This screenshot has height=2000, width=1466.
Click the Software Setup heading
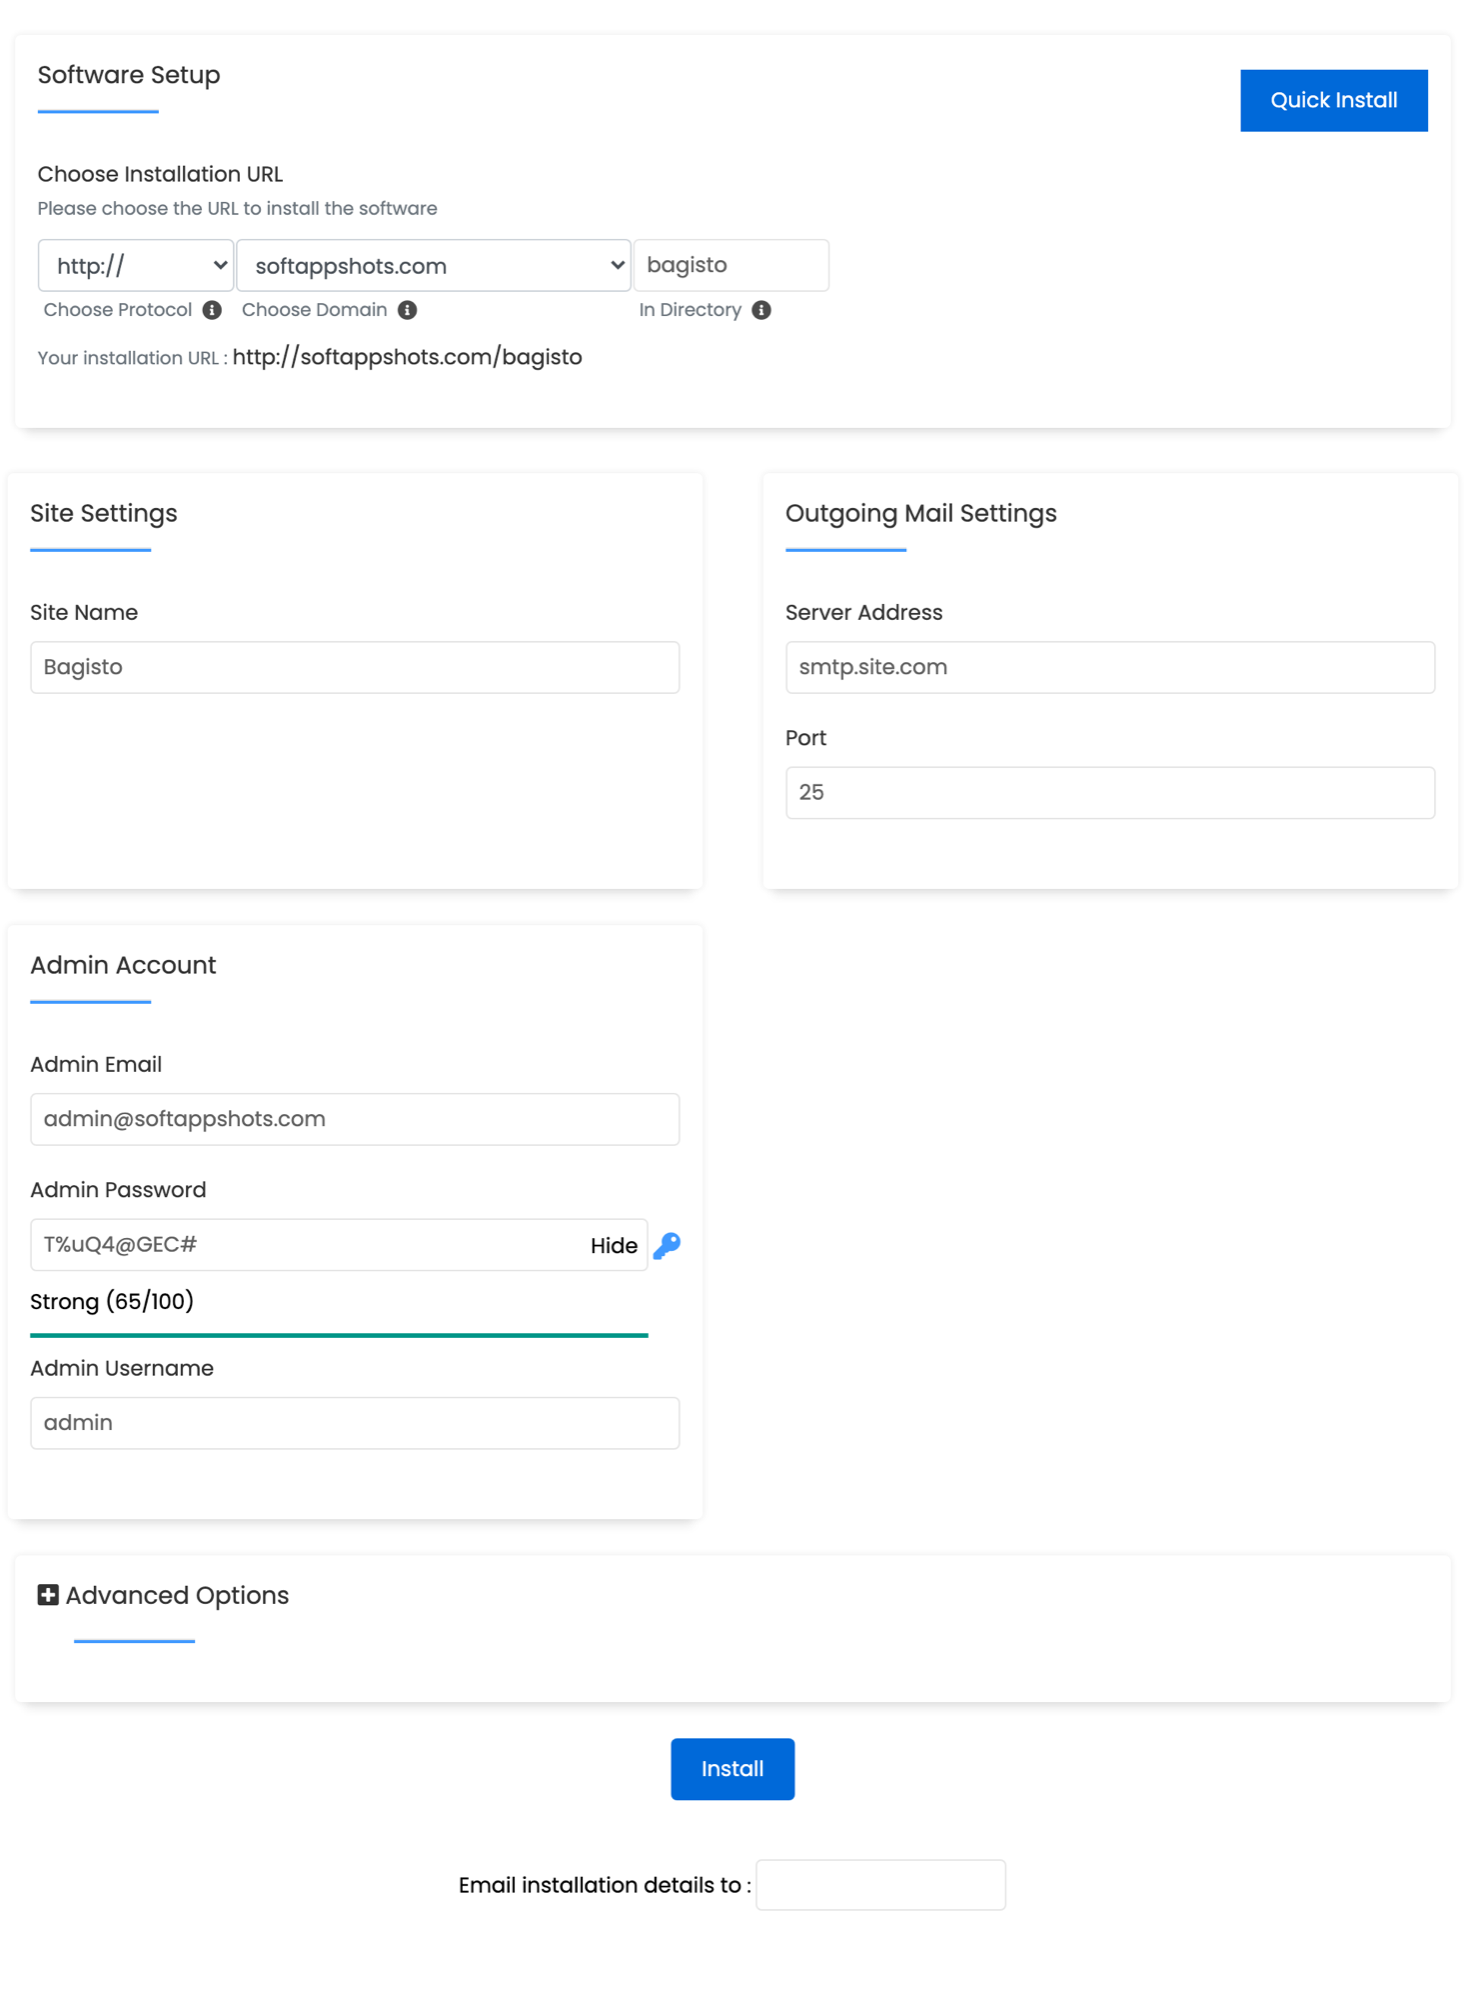[x=129, y=75]
